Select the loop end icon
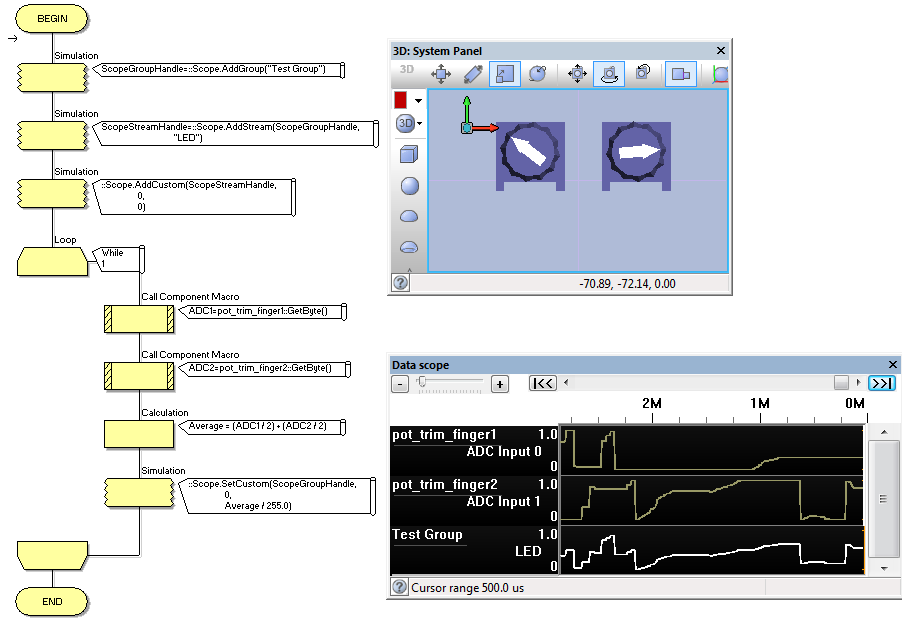Viewport: 902px width, 621px height. (52, 555)
